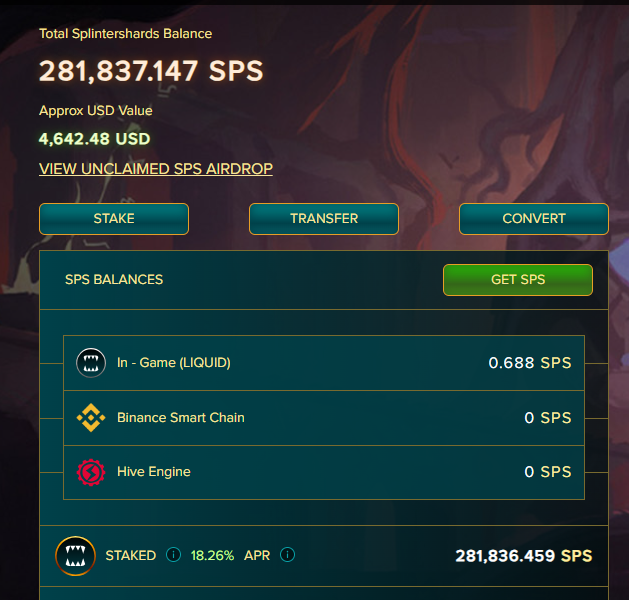Screen dimensions: 629x600
Task: Click the 4,642.48 USD approximate value
Action: click(x=94, y=139)
